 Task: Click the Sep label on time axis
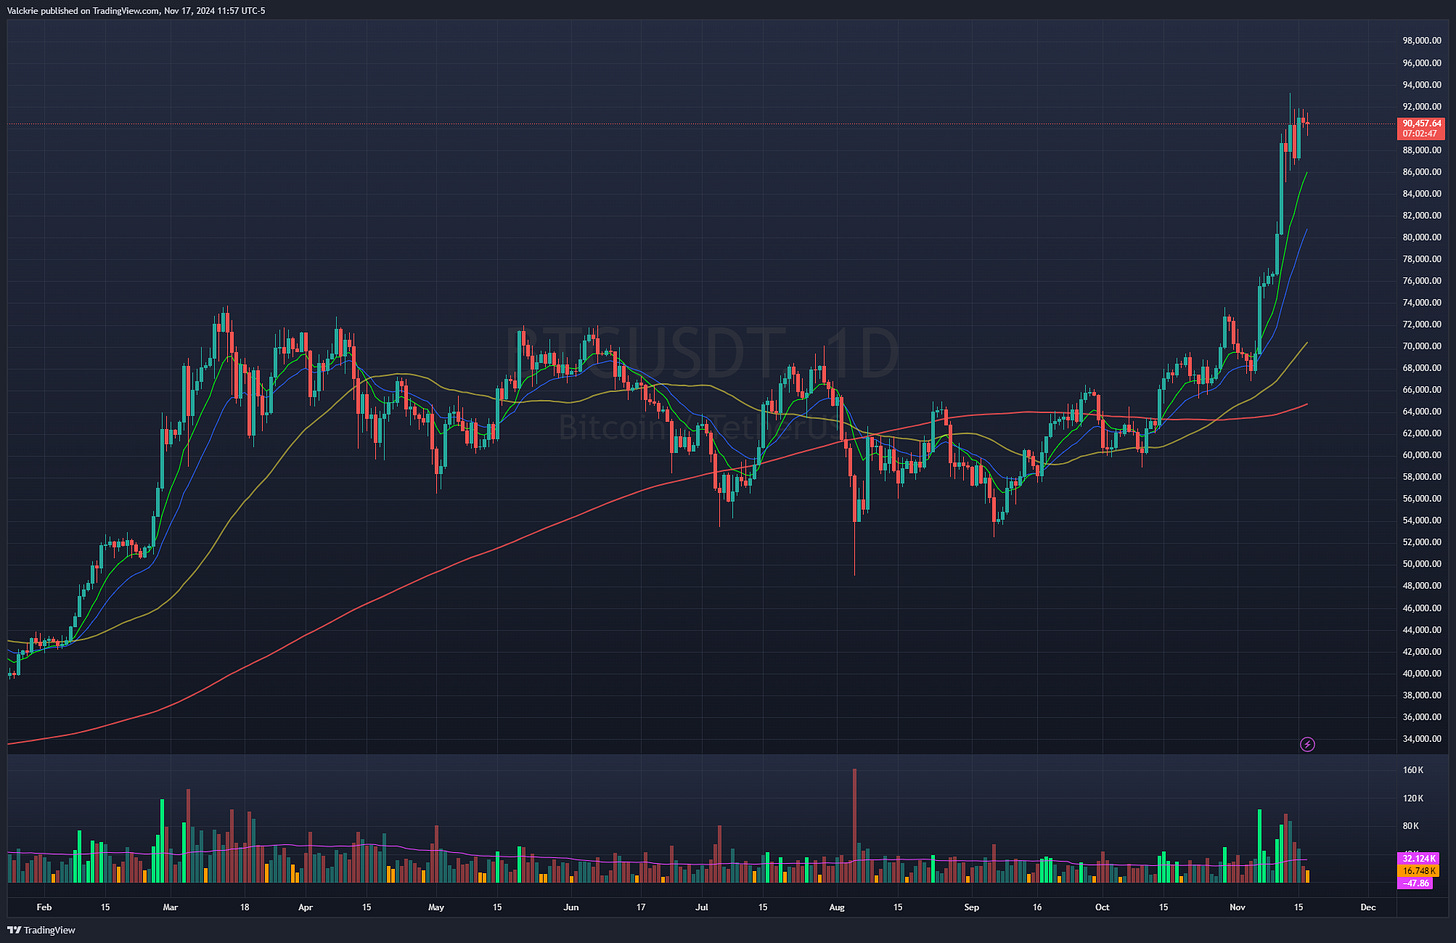point(971,908)
